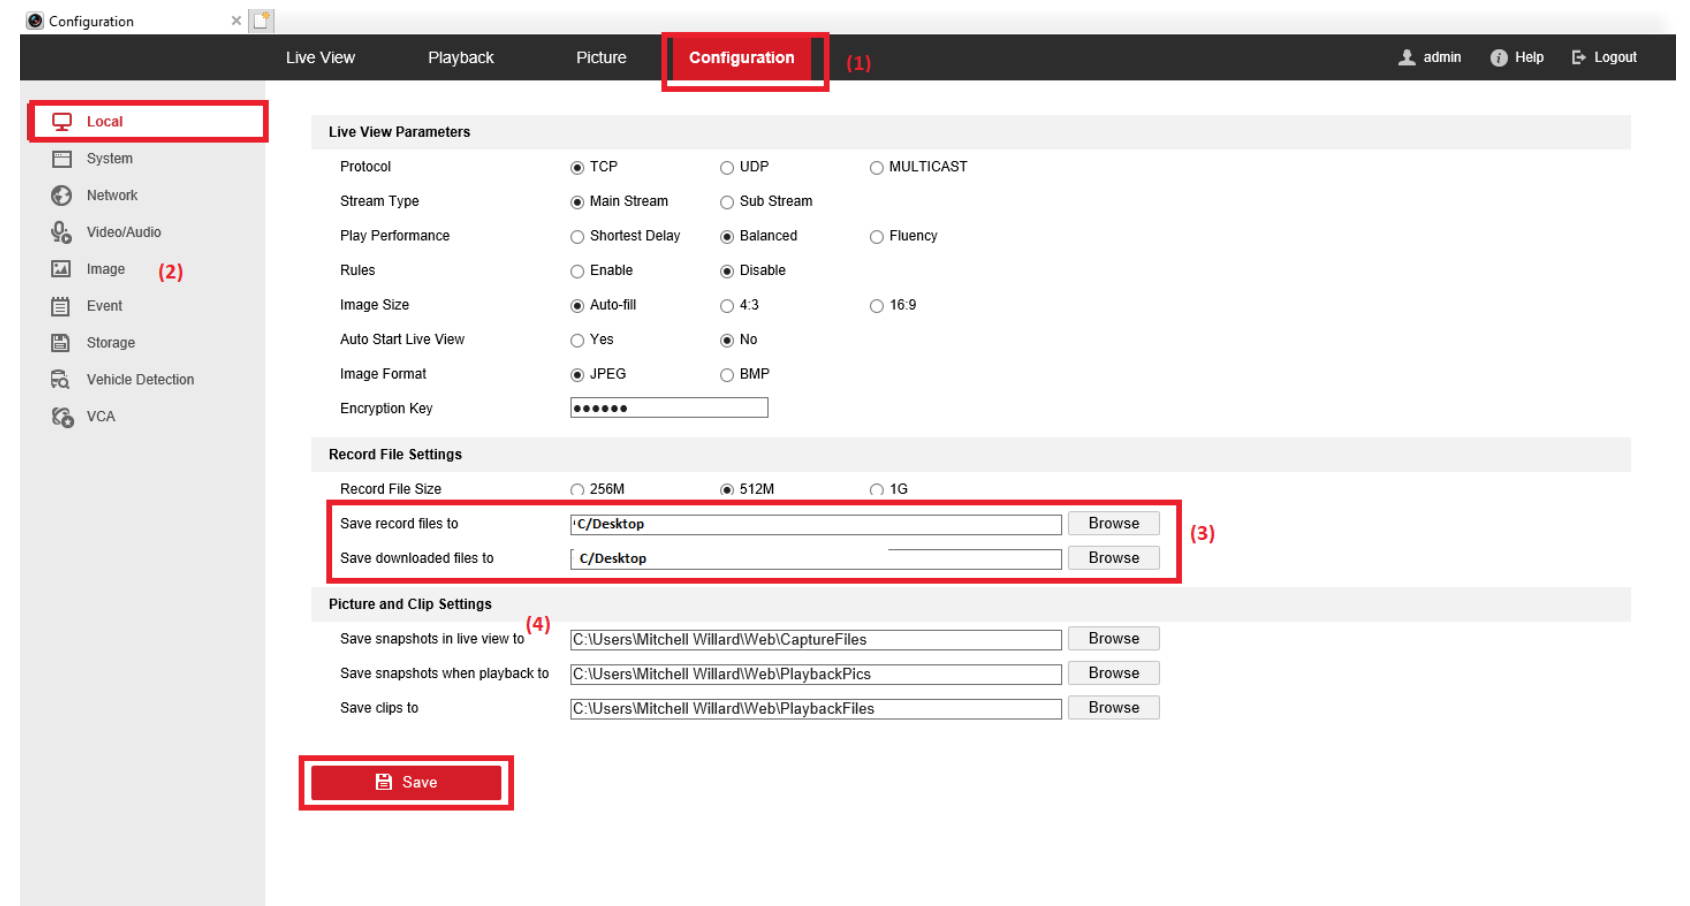The height and width of the screenshot is (906, 1690).
Task: Open the Image settings section
Action: pos(105,269)
